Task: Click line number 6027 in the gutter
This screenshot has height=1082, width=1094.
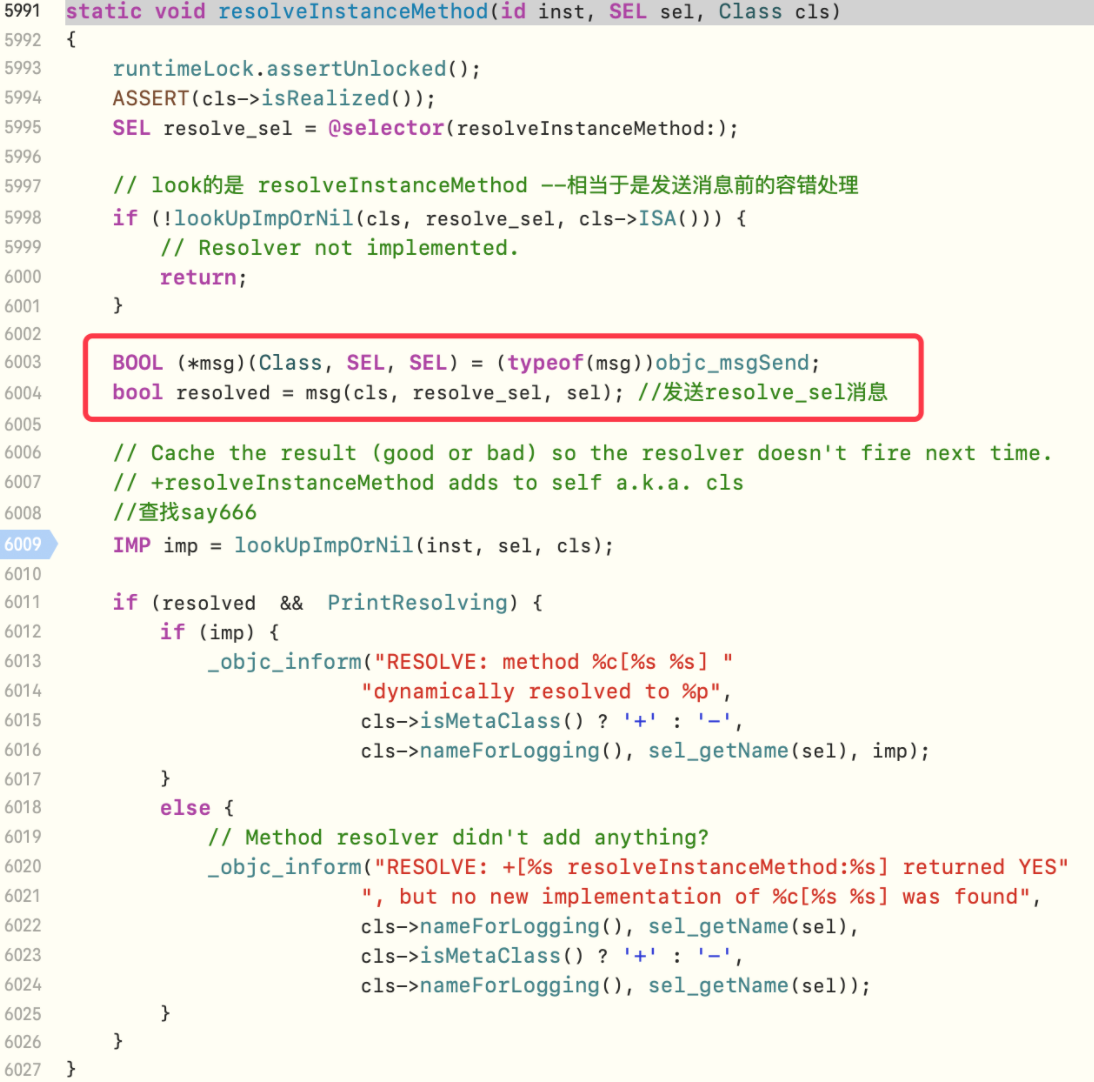Action: [22, 1069]
